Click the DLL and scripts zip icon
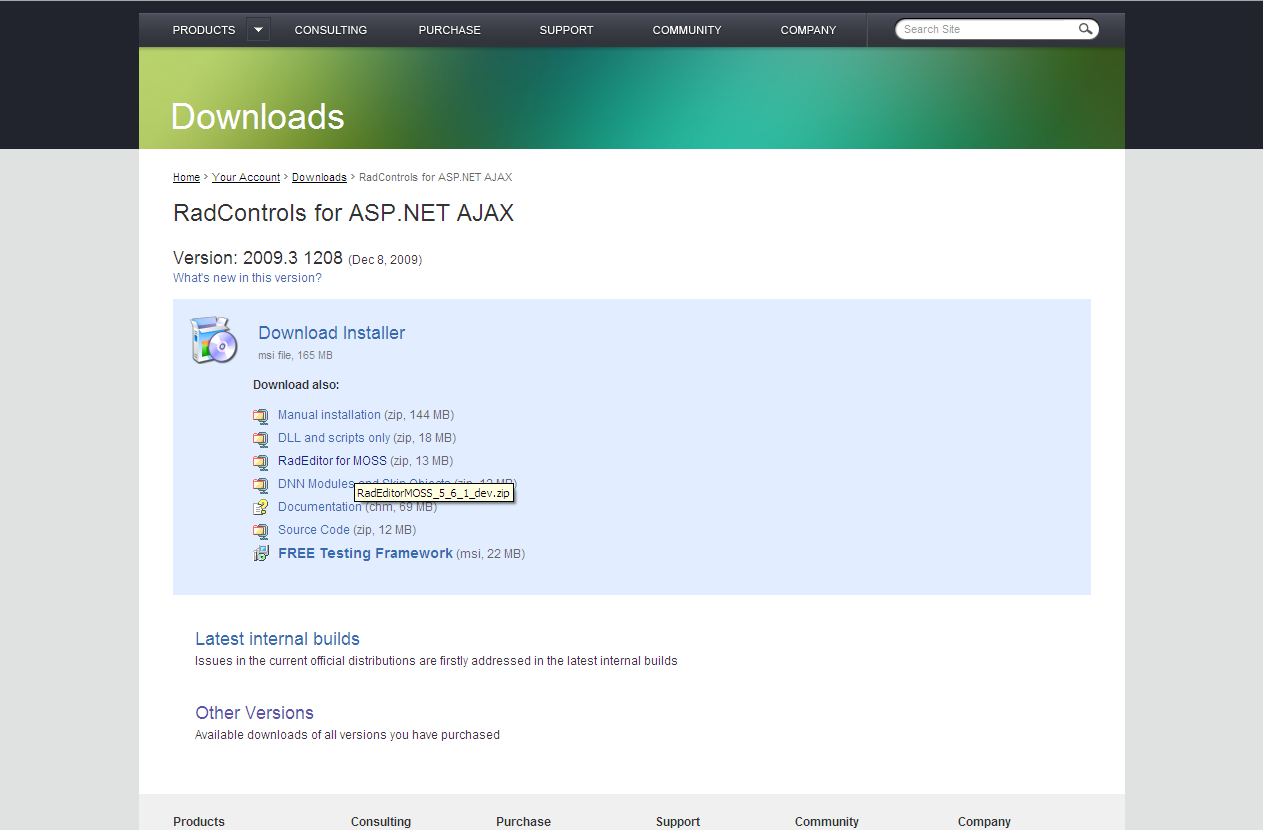The width and height of the screenshot is (1263, 830). pos(261,438)
